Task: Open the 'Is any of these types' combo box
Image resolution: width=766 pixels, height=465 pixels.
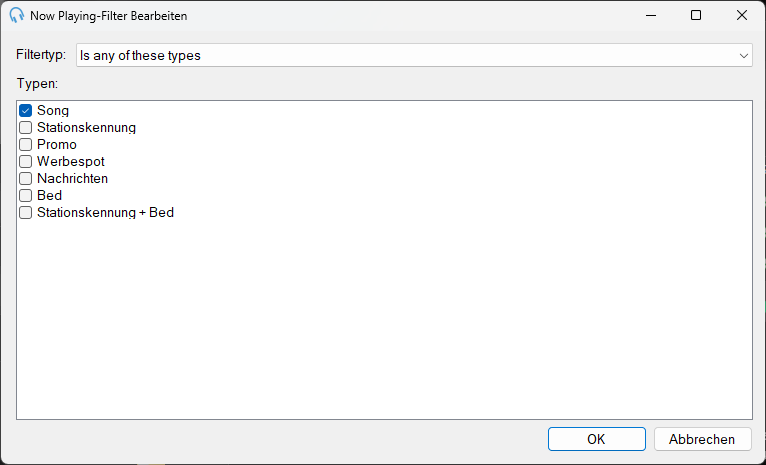Action: (x=414, y=55)
